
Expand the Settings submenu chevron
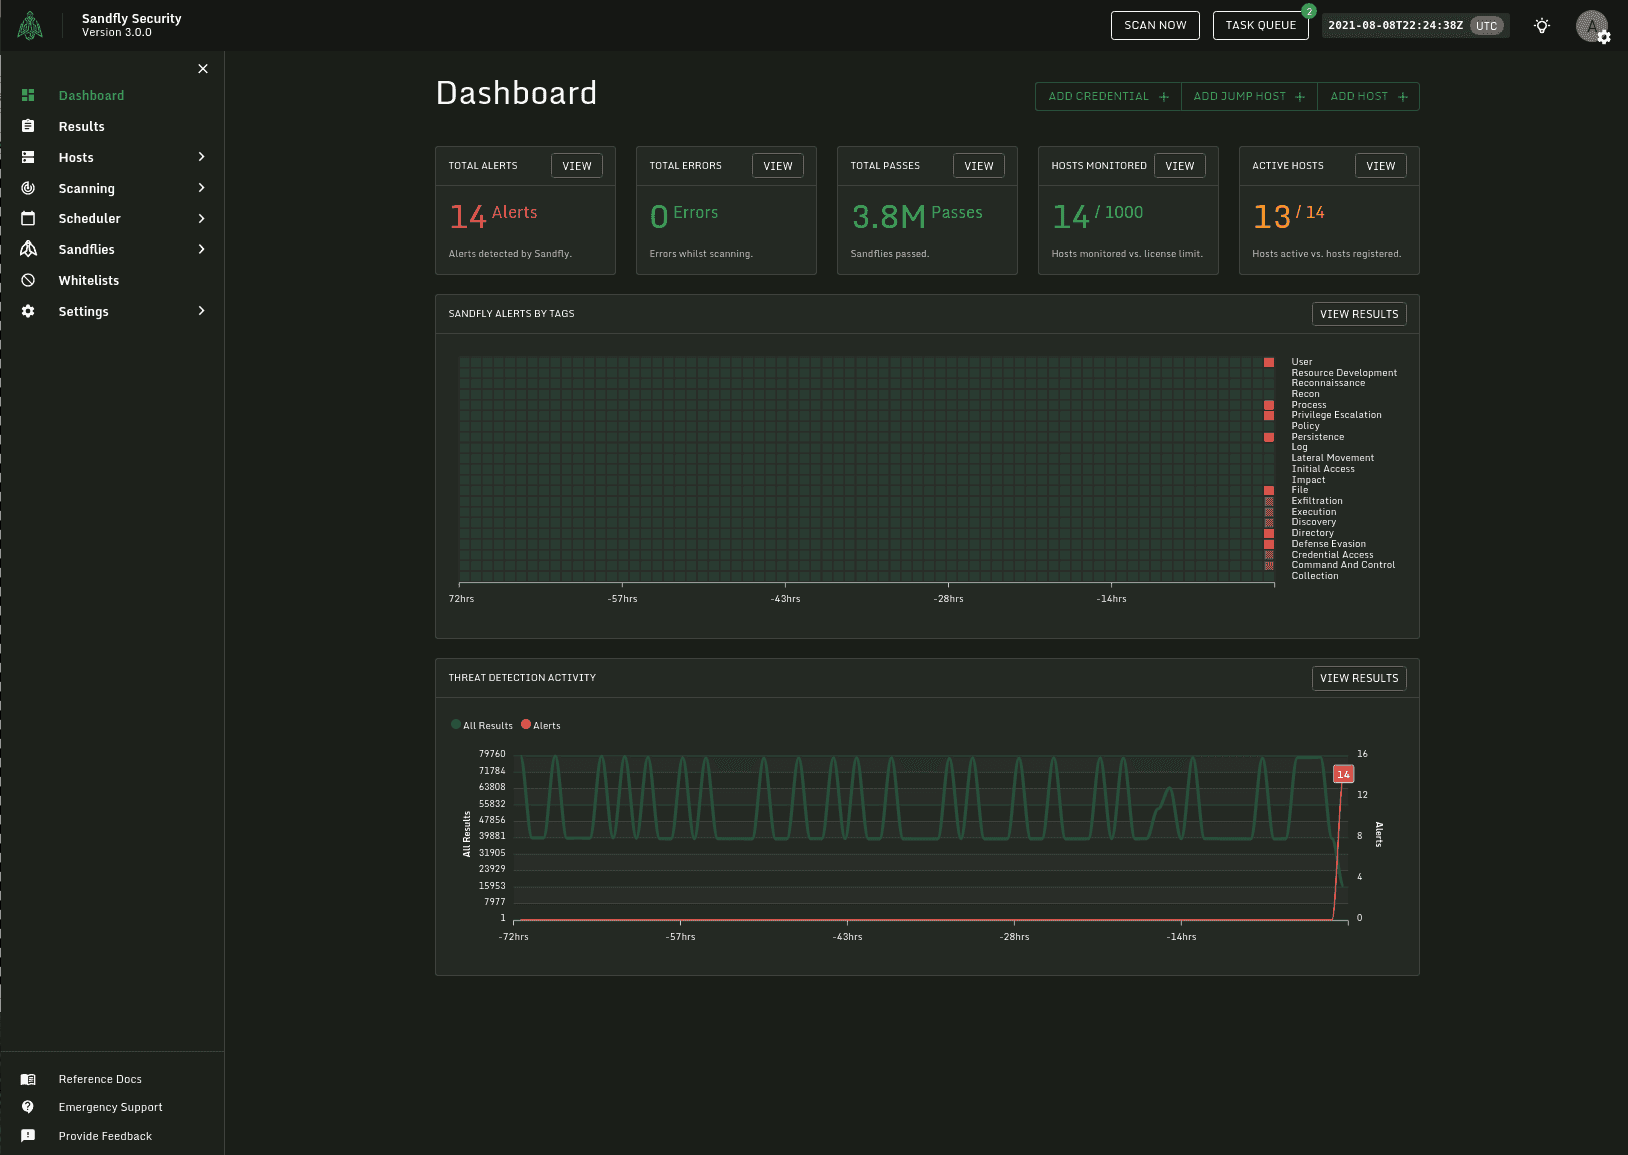click(201, 311)
